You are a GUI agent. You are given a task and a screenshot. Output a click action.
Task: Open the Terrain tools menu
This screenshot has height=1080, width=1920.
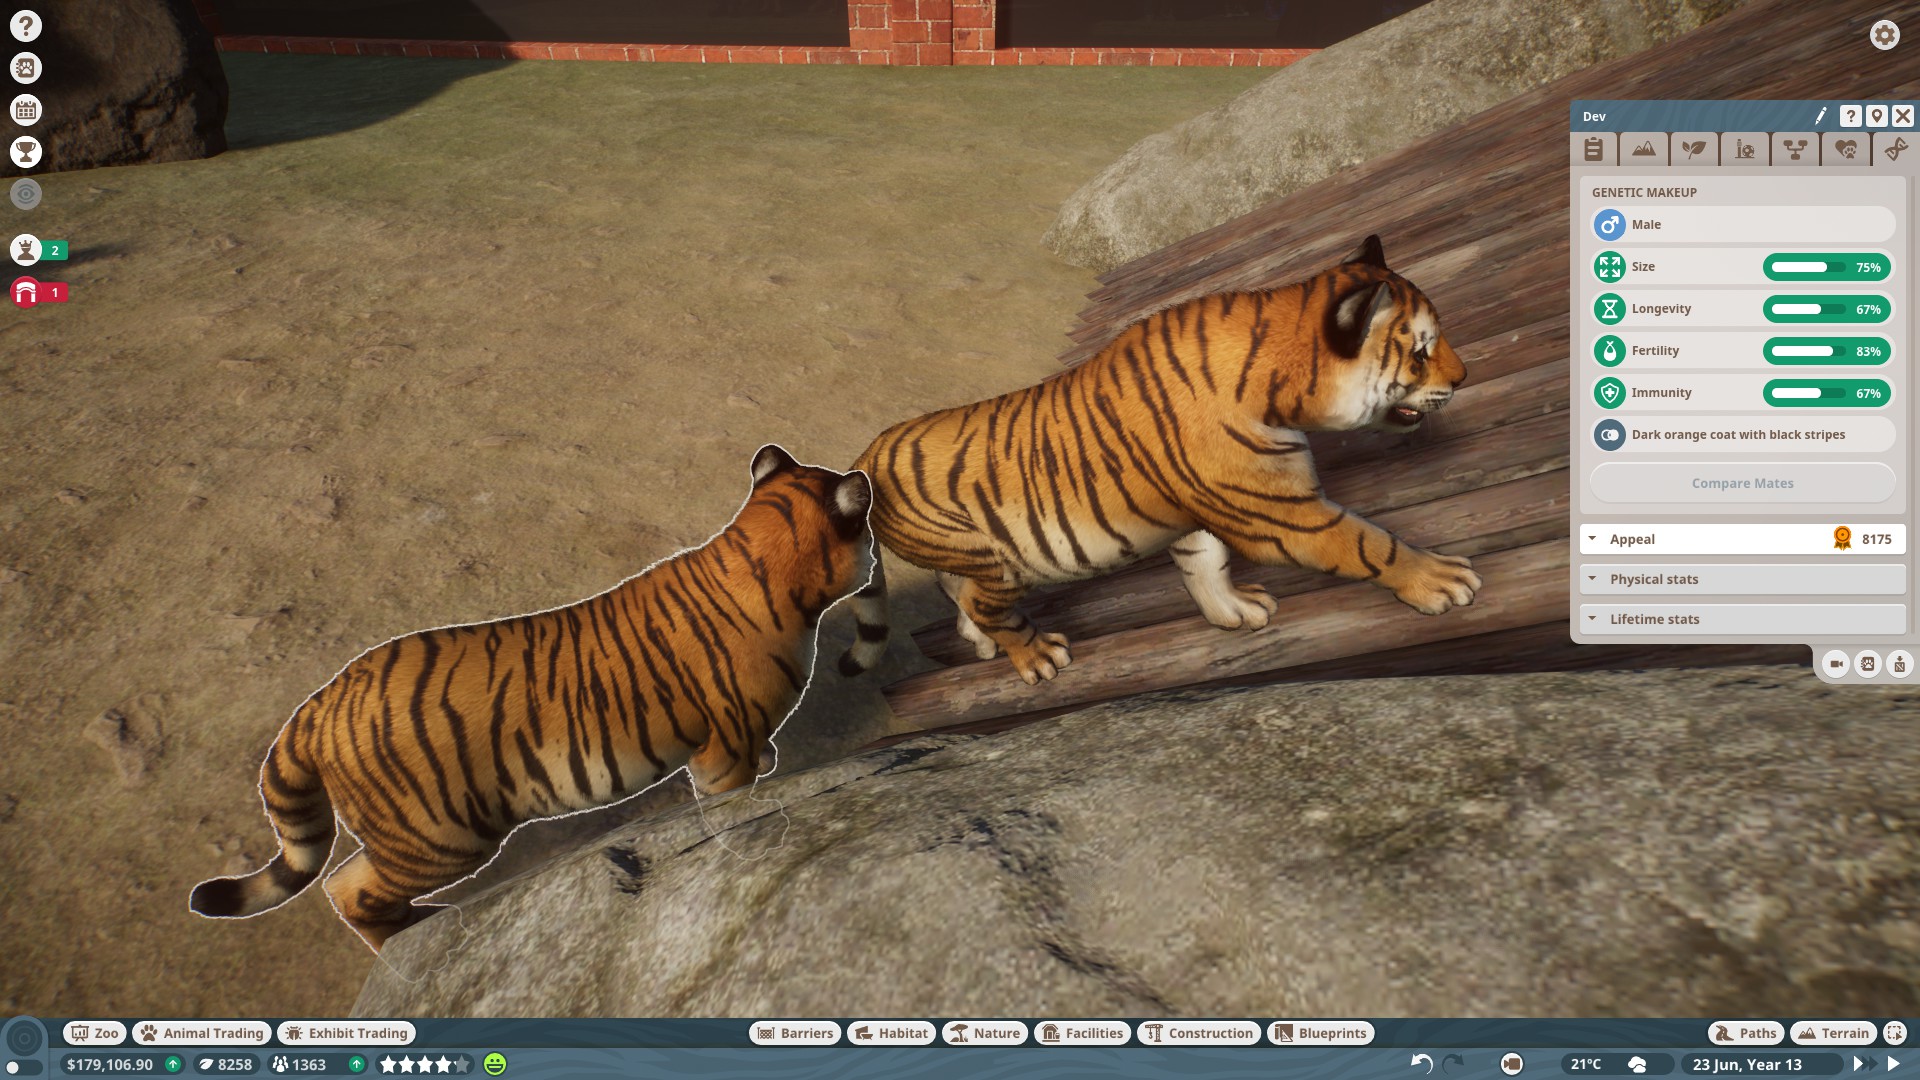point(1834,1033)
